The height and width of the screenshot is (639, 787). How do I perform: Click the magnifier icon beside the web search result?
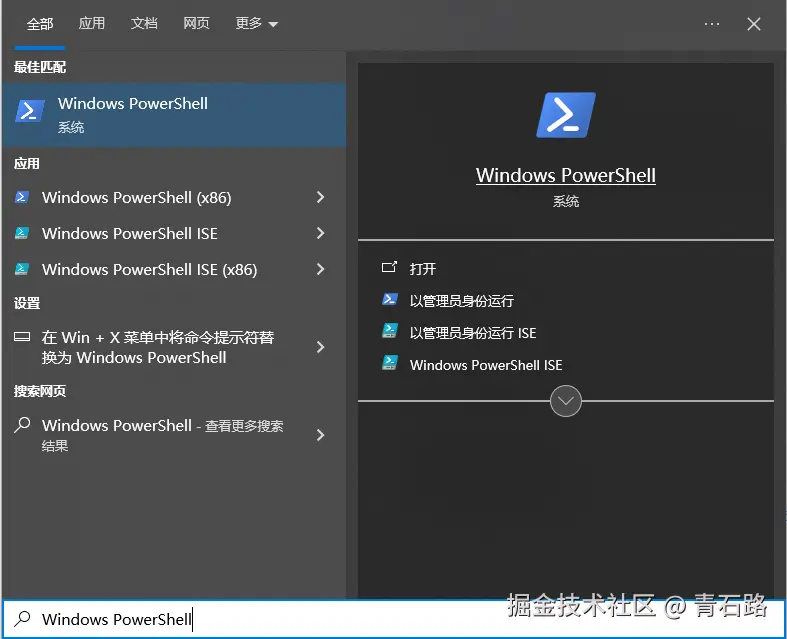coord(22,425)
